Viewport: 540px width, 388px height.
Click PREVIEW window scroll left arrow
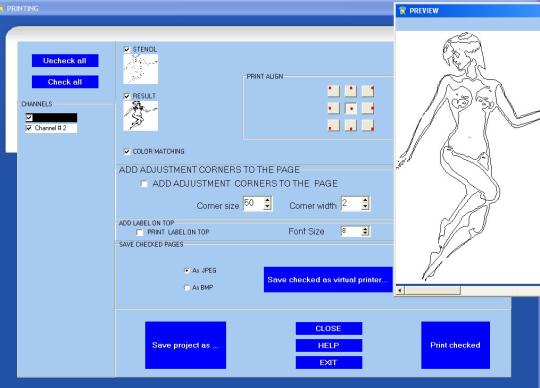(x=400, y=291)
